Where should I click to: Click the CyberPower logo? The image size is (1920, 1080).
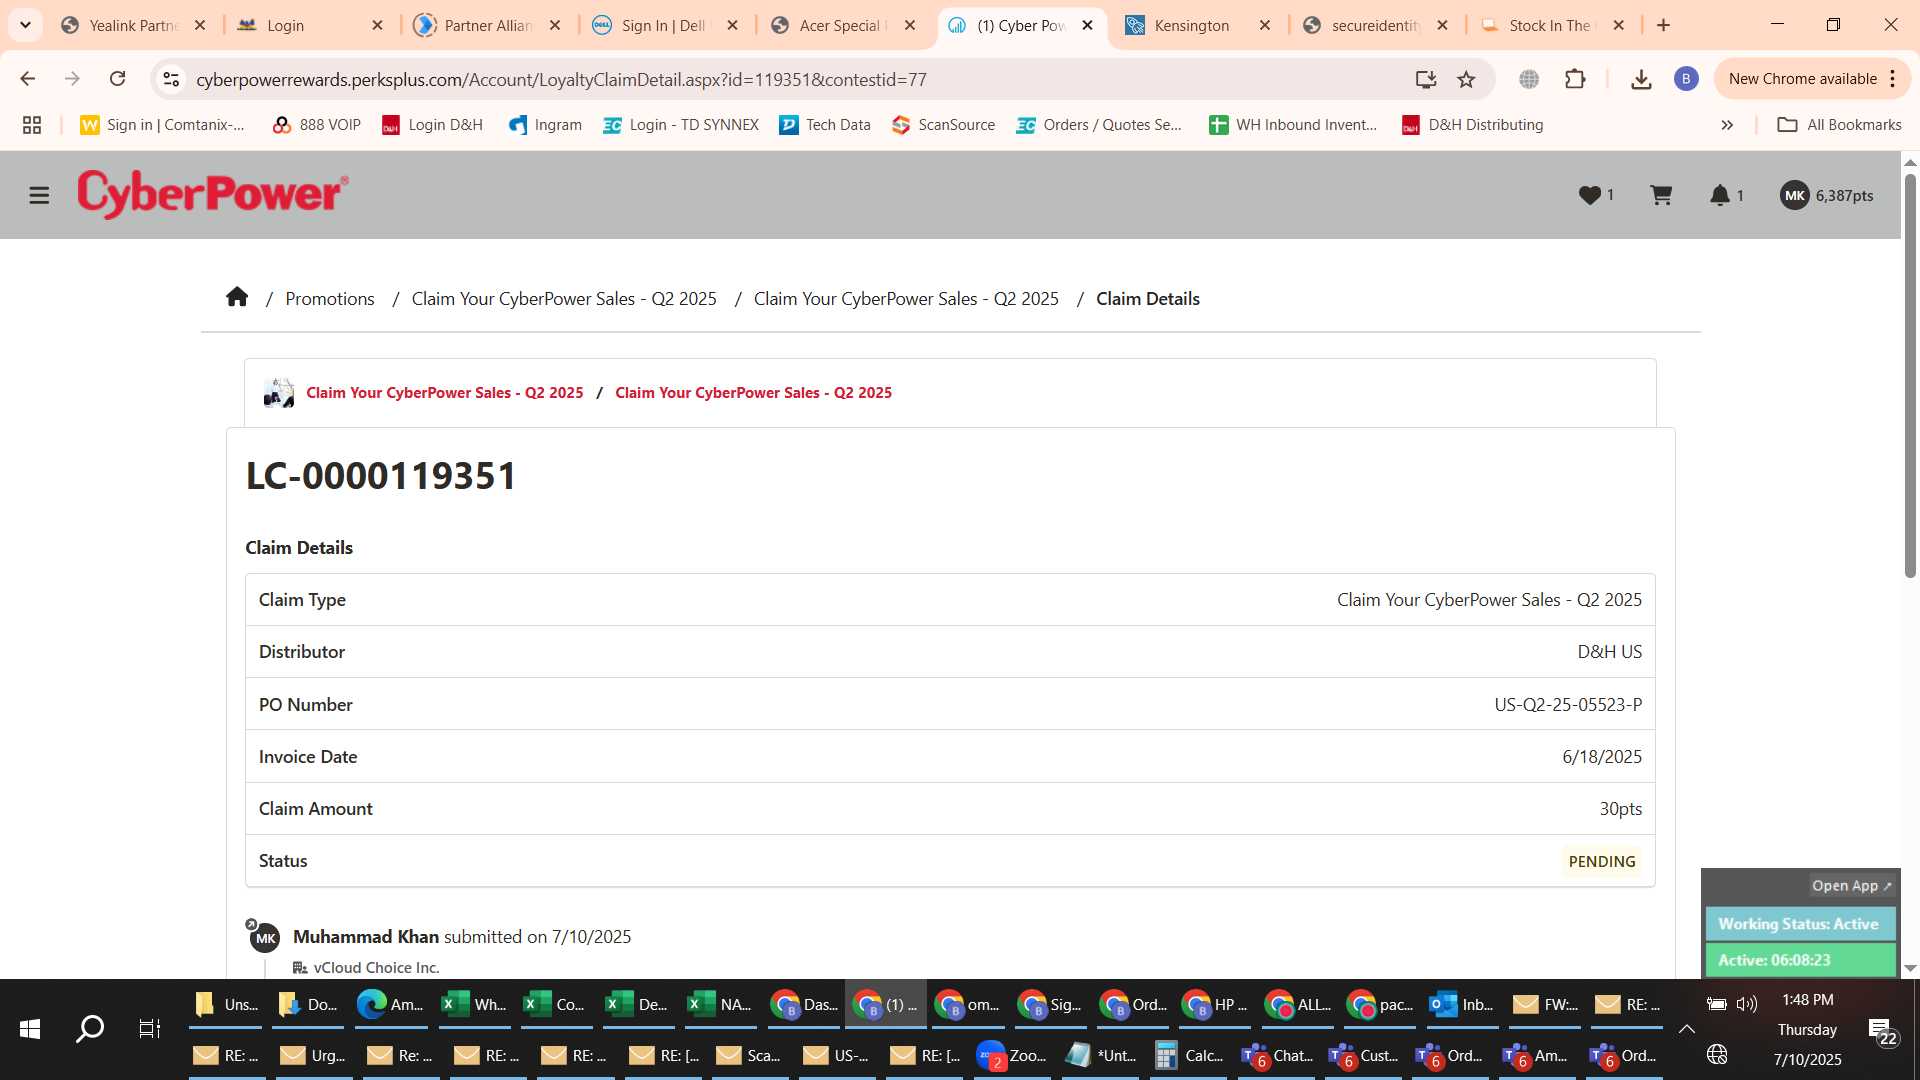tap(213, 194)
